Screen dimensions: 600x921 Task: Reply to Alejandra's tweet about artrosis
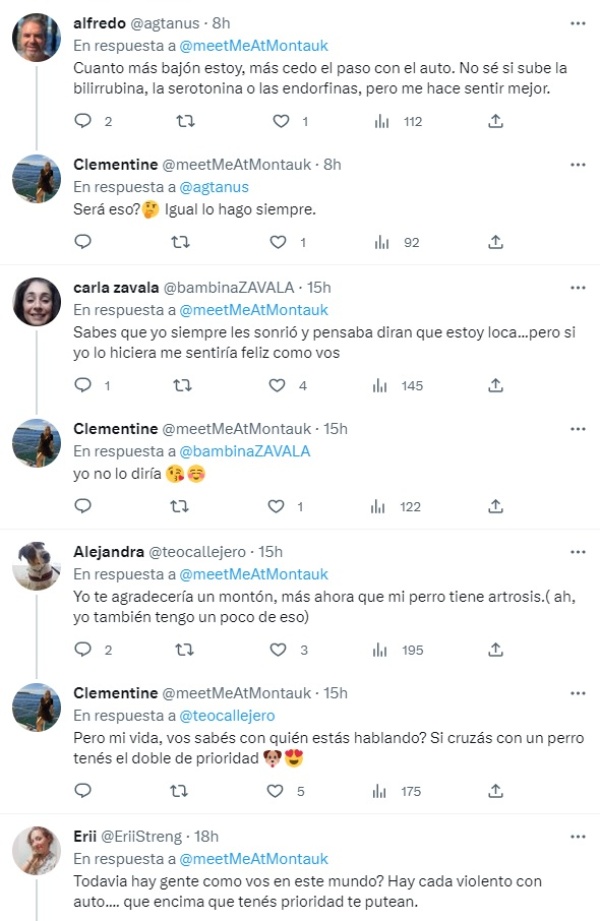point(84,649)
